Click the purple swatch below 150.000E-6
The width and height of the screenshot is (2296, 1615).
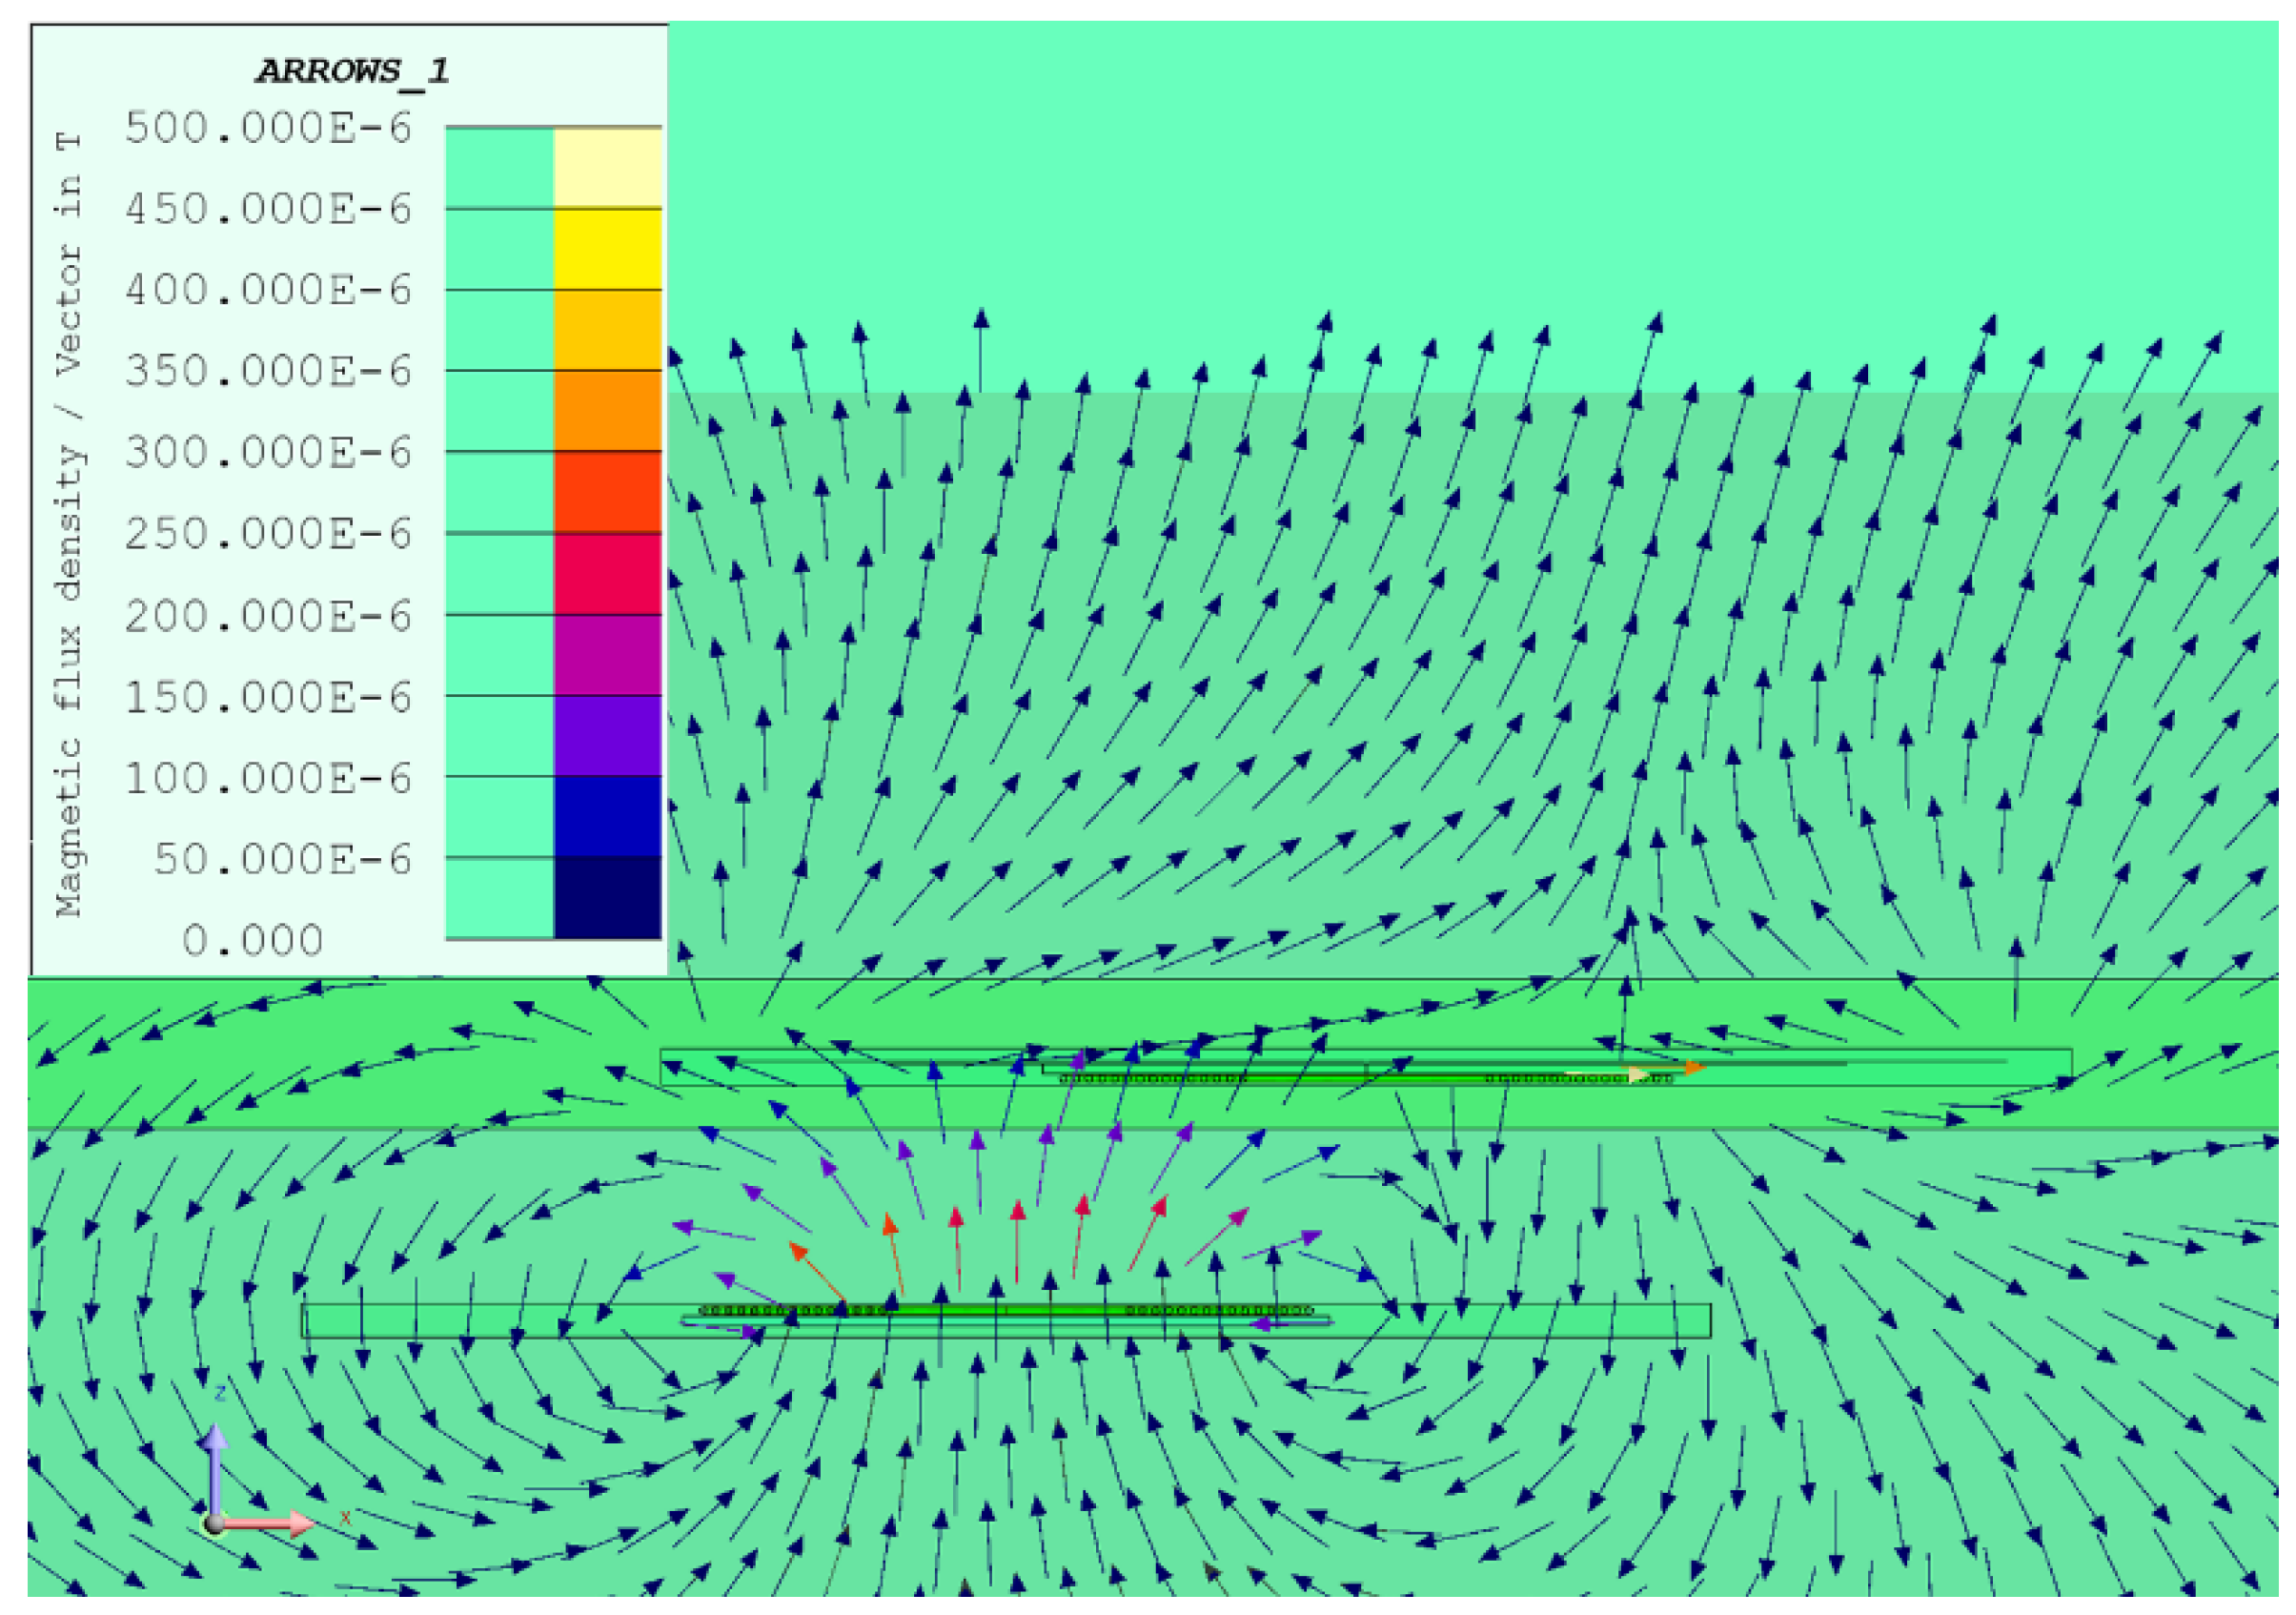pyautogui.click(x=607, y=736)
